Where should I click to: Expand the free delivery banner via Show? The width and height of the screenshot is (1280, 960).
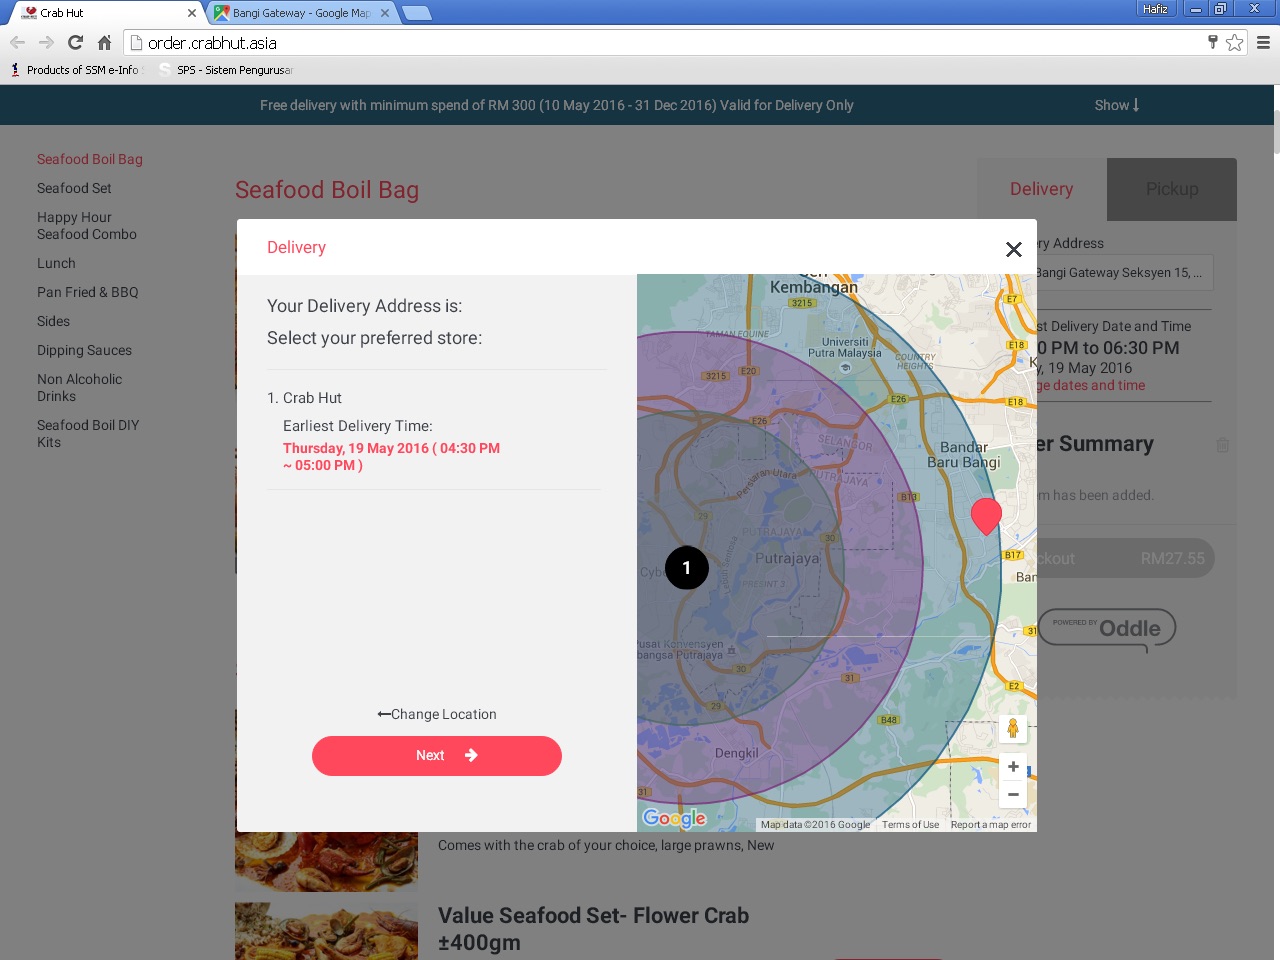pos(1116,105)
